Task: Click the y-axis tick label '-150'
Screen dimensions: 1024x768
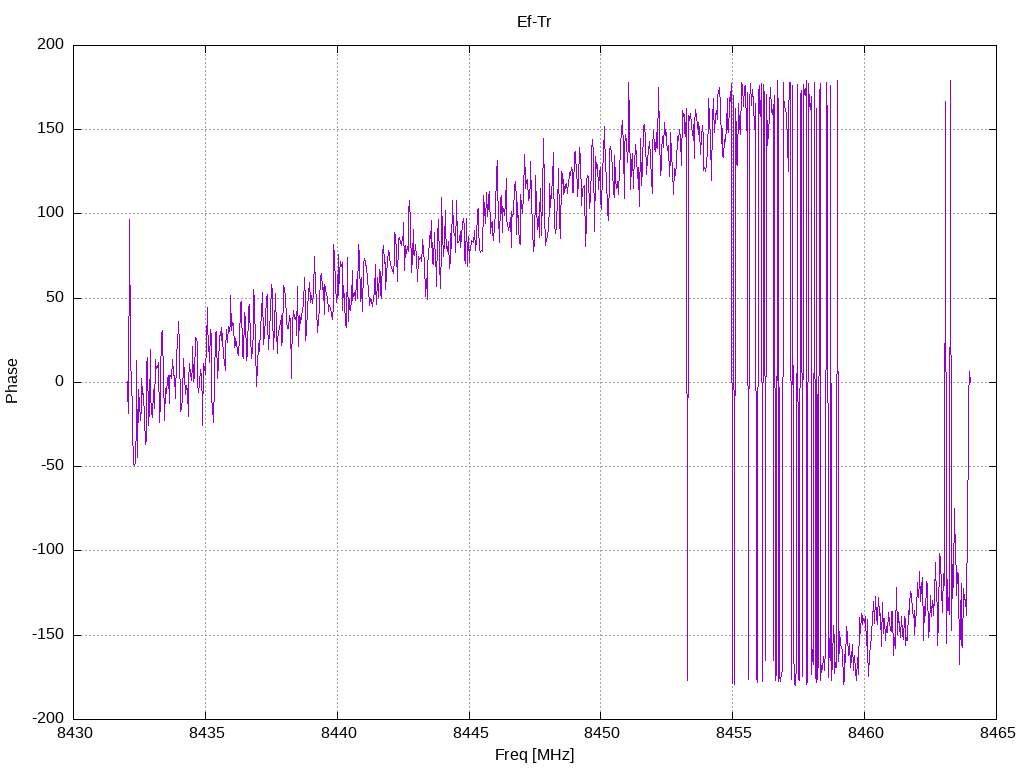Action: pos(48,635)
